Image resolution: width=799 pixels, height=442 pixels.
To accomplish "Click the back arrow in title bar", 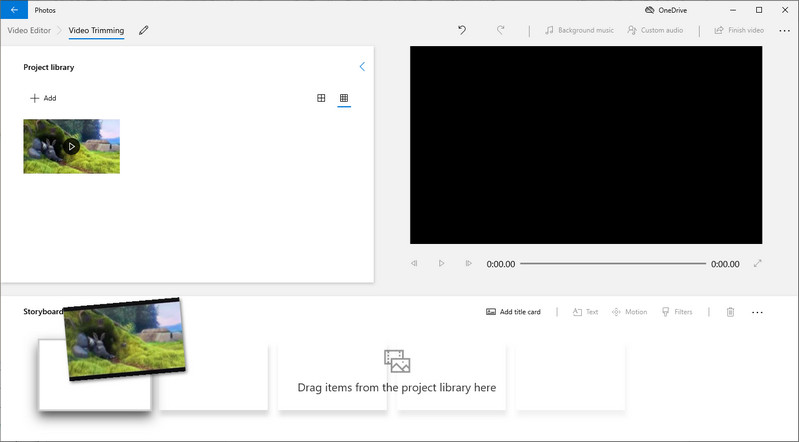I will (14, 9).
